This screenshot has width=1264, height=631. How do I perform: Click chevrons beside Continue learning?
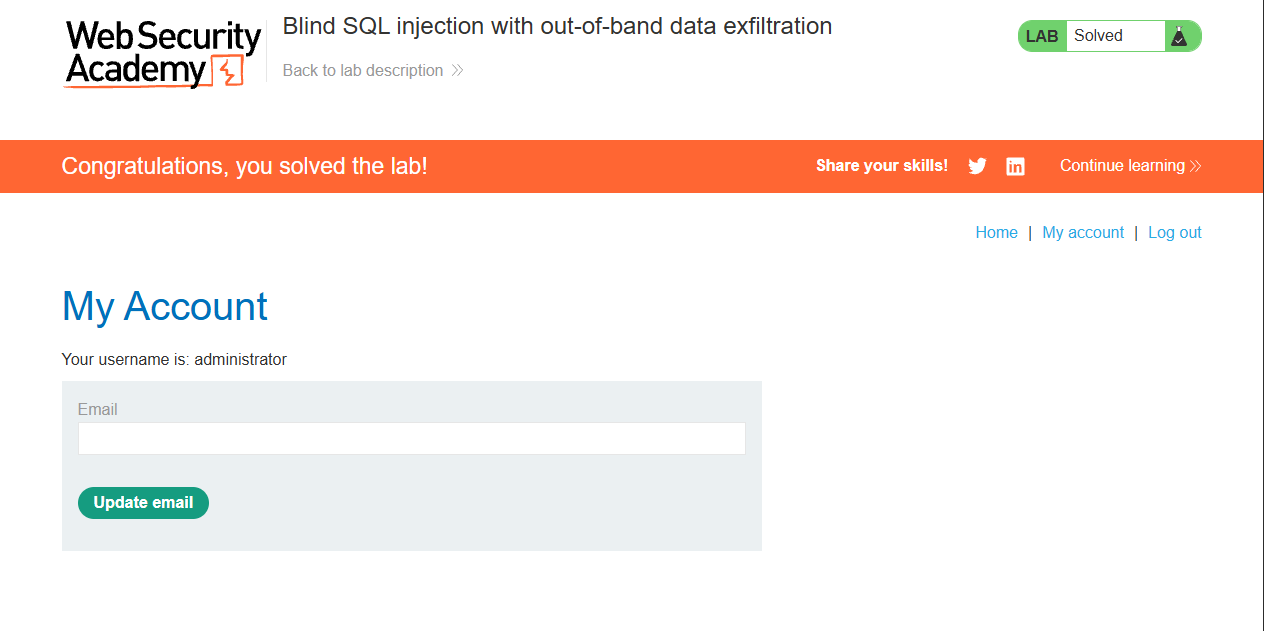tap(1195, 166)
